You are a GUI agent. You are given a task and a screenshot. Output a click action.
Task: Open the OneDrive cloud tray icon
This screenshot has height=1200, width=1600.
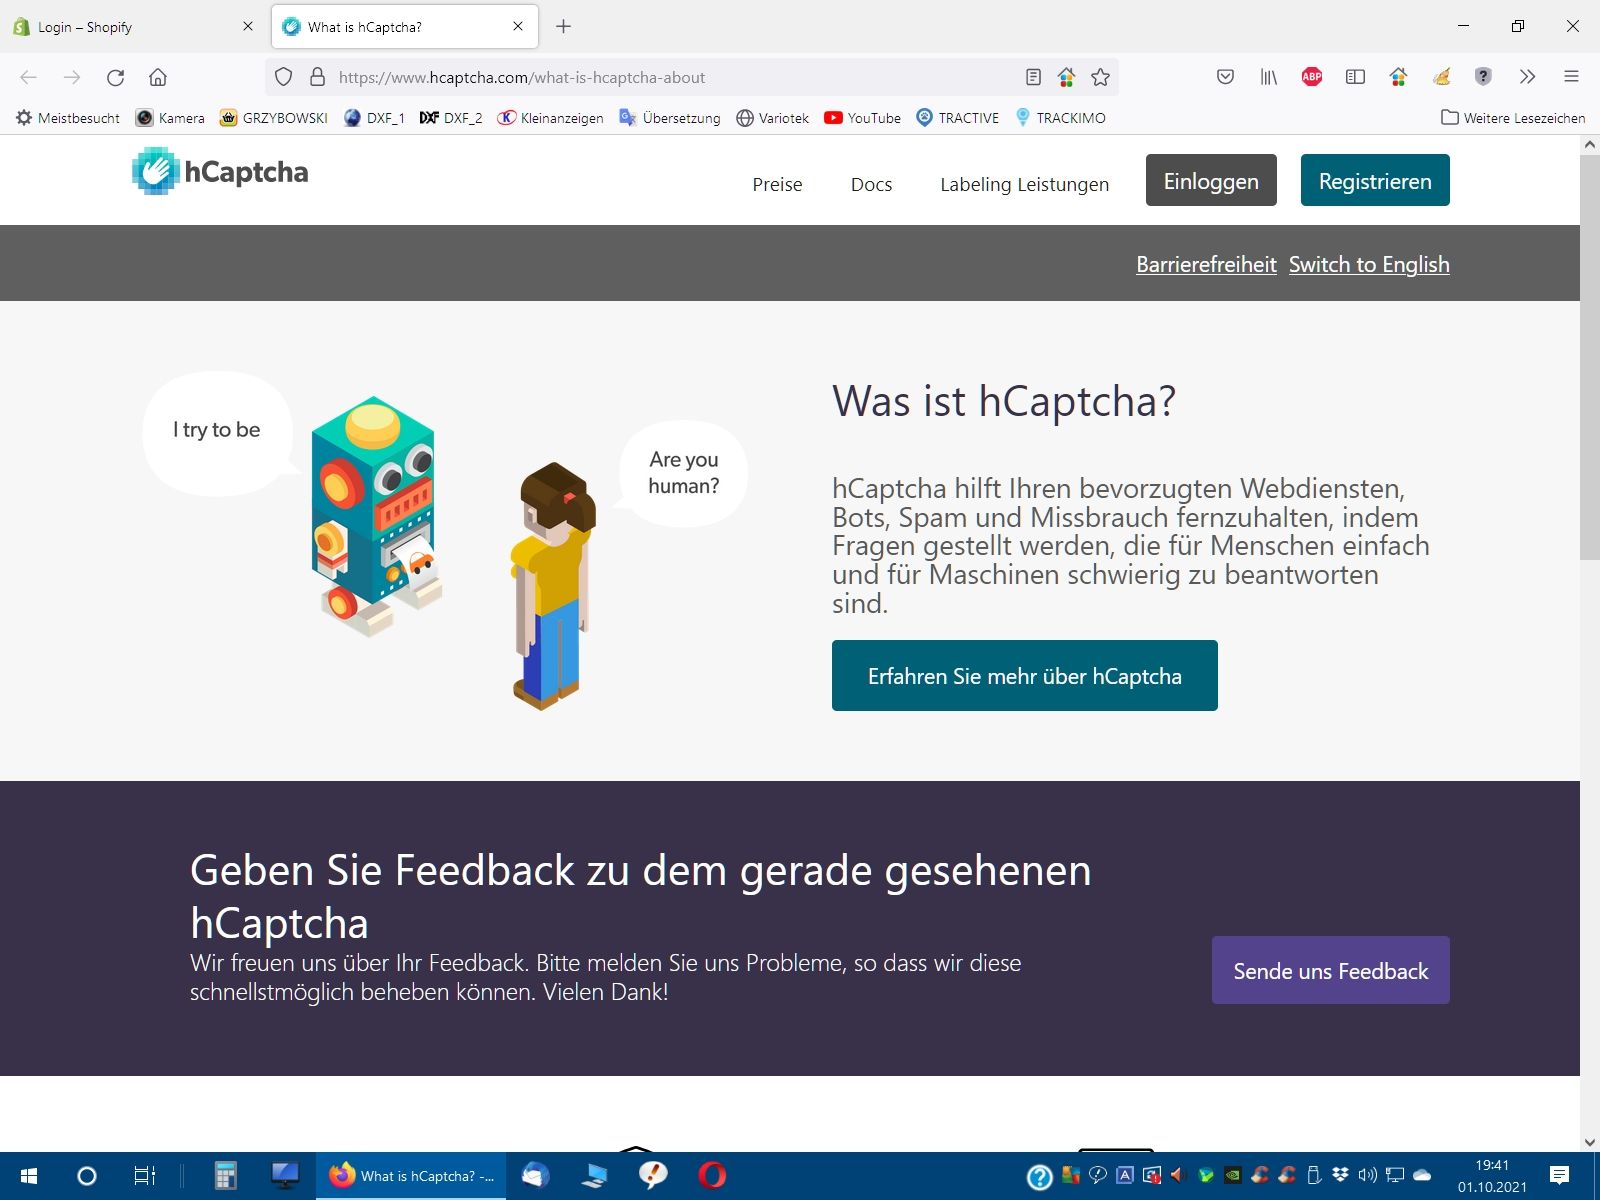click(1422, 1175)
